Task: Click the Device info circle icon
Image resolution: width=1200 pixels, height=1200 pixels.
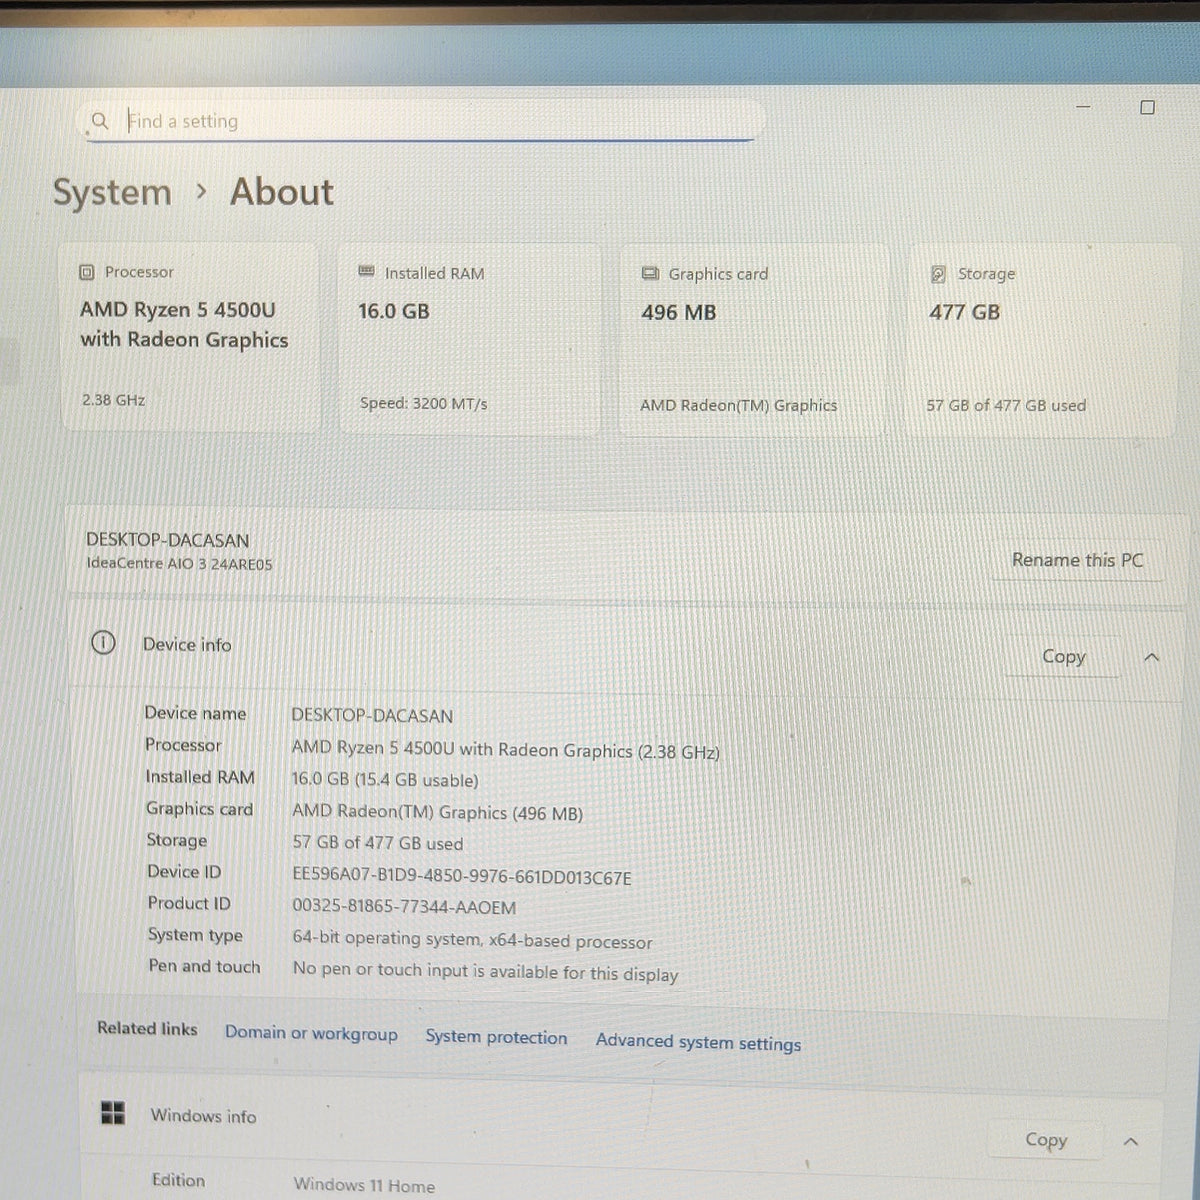Action: click(103, 643)
